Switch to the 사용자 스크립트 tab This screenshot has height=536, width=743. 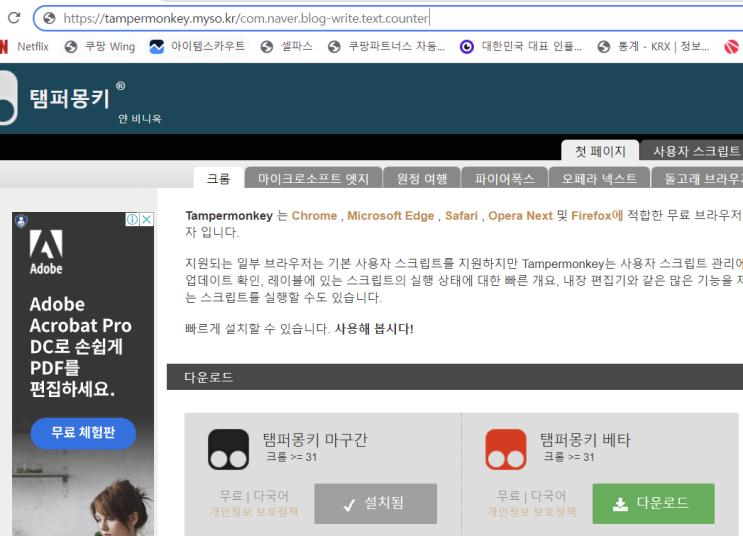click(692, 151)
